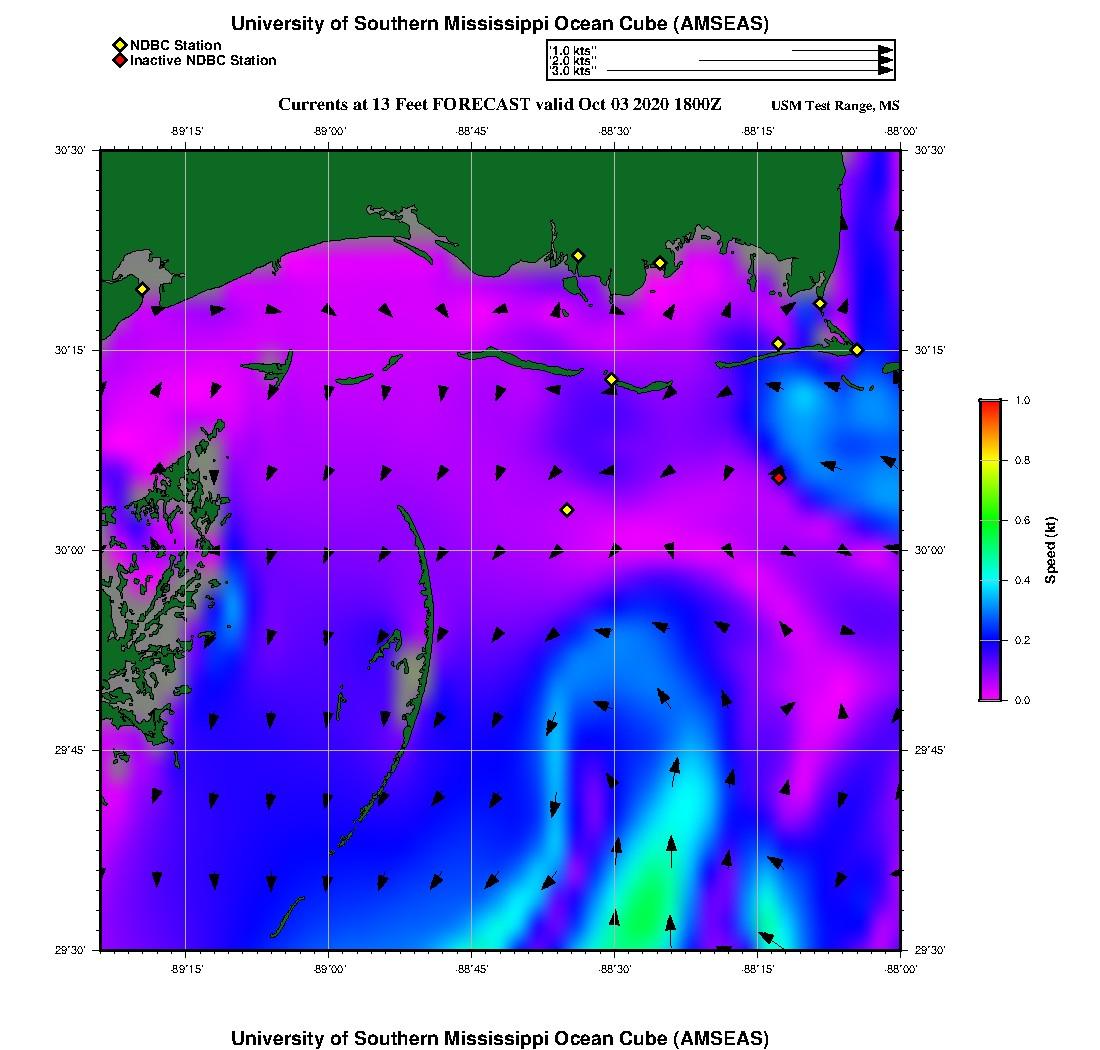Click the top title University of Southern Mississippi Ocean Cube
The height and width of the screenshot is (1050, 1100).
pyautogui.click(x=499, y=23)
